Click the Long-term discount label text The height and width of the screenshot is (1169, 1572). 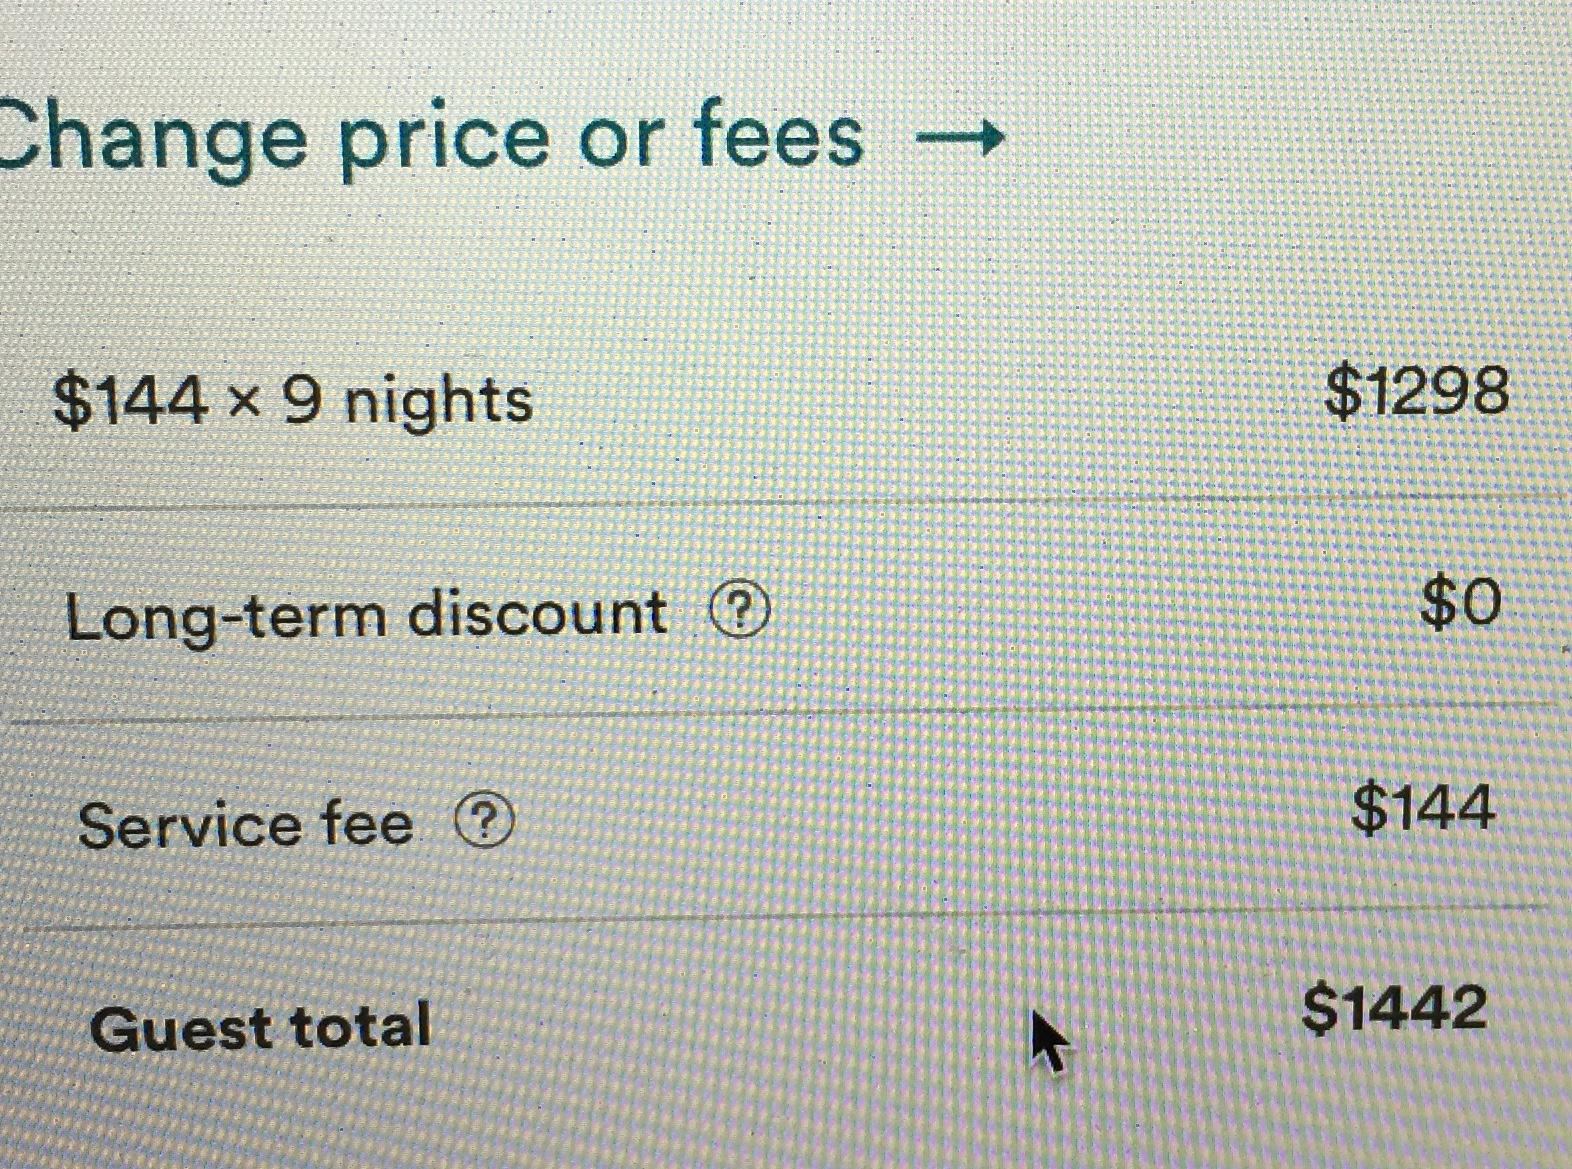[365, 614]
